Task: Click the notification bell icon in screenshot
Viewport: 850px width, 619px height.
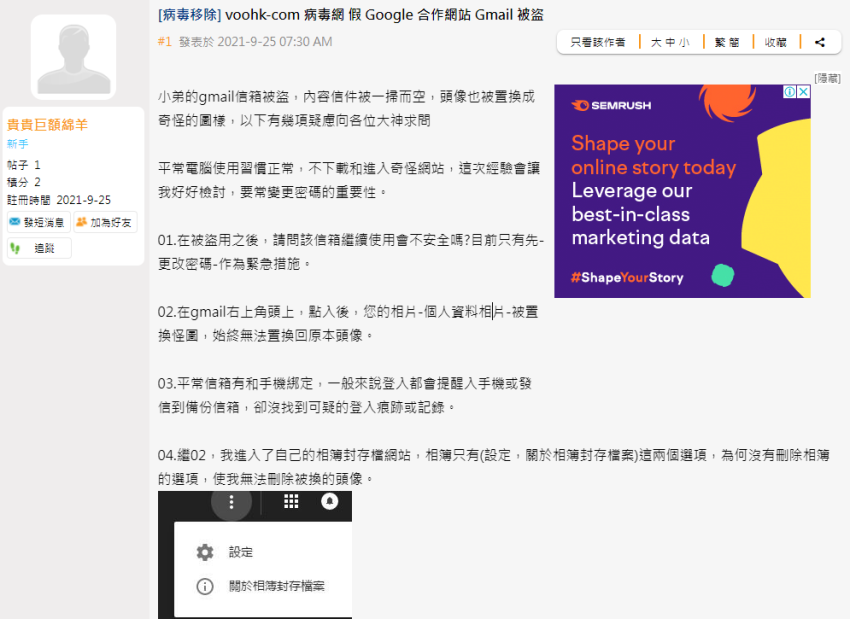Action: (x=330, y=501)
